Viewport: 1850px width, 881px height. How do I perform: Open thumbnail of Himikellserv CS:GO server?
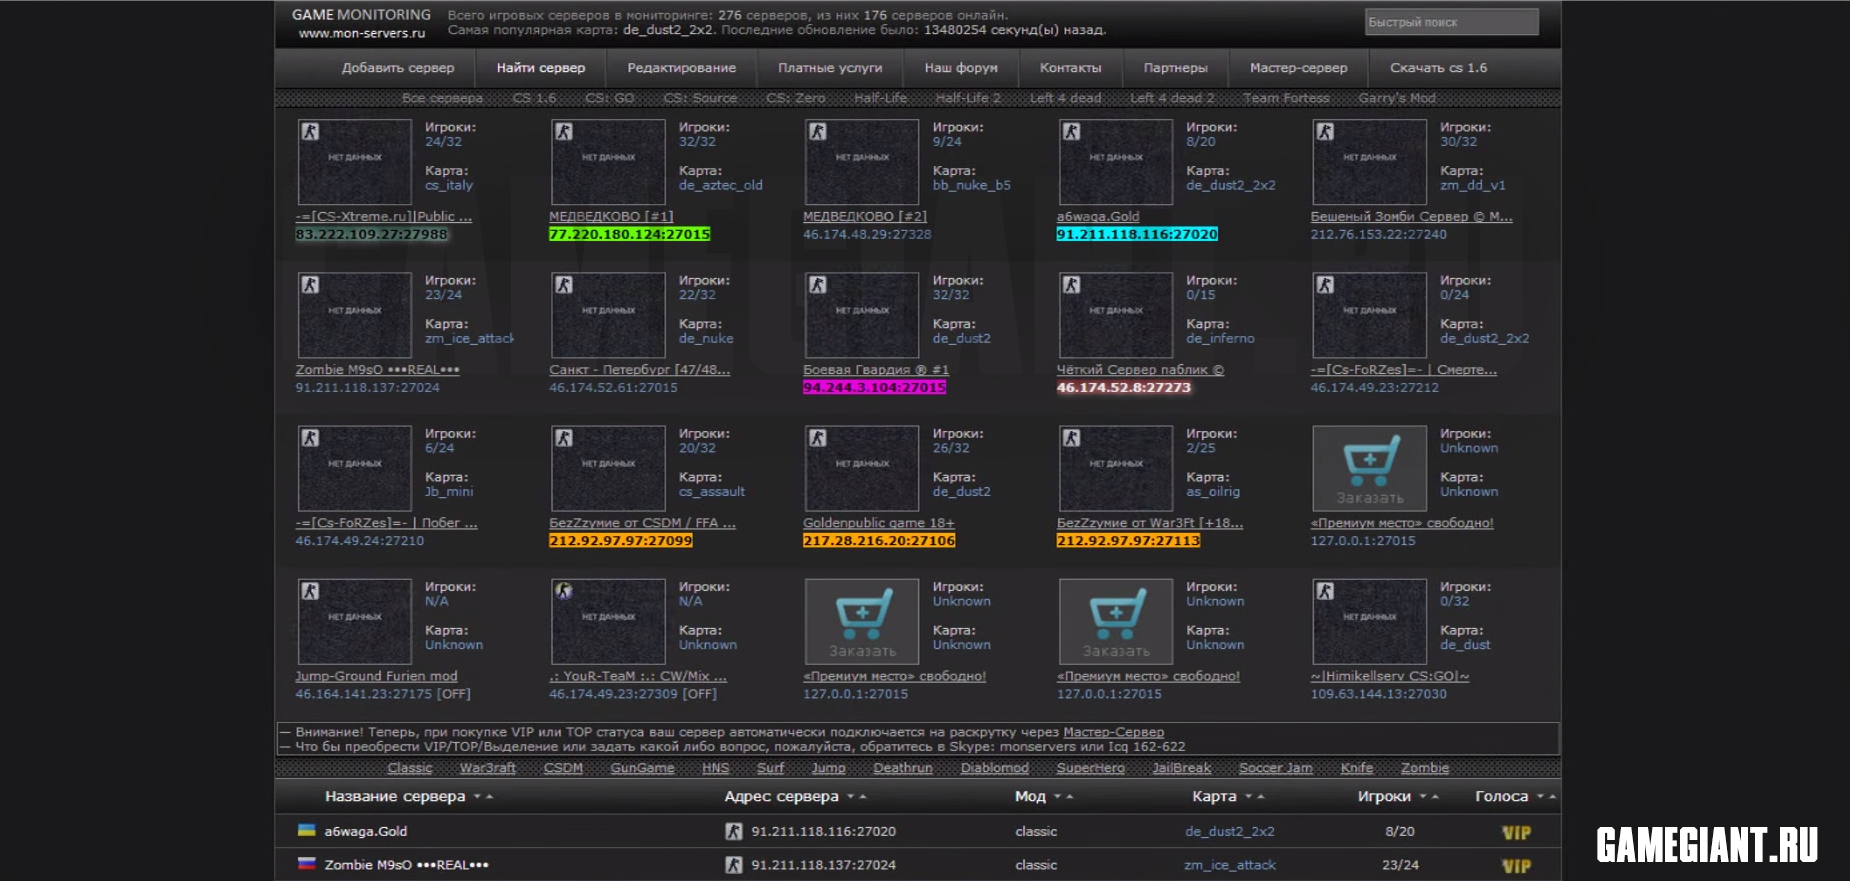point(1370,621)
